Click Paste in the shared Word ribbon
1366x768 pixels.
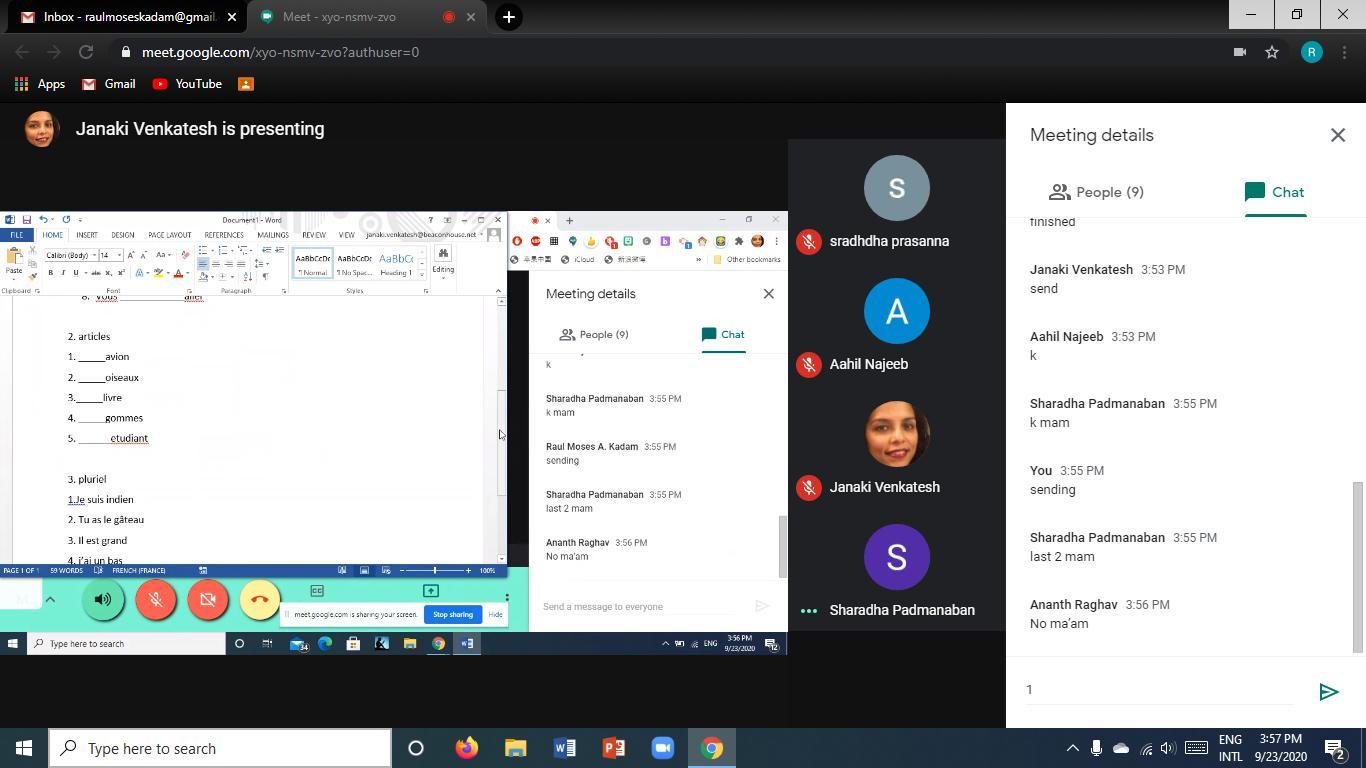[x=14, y=260]
